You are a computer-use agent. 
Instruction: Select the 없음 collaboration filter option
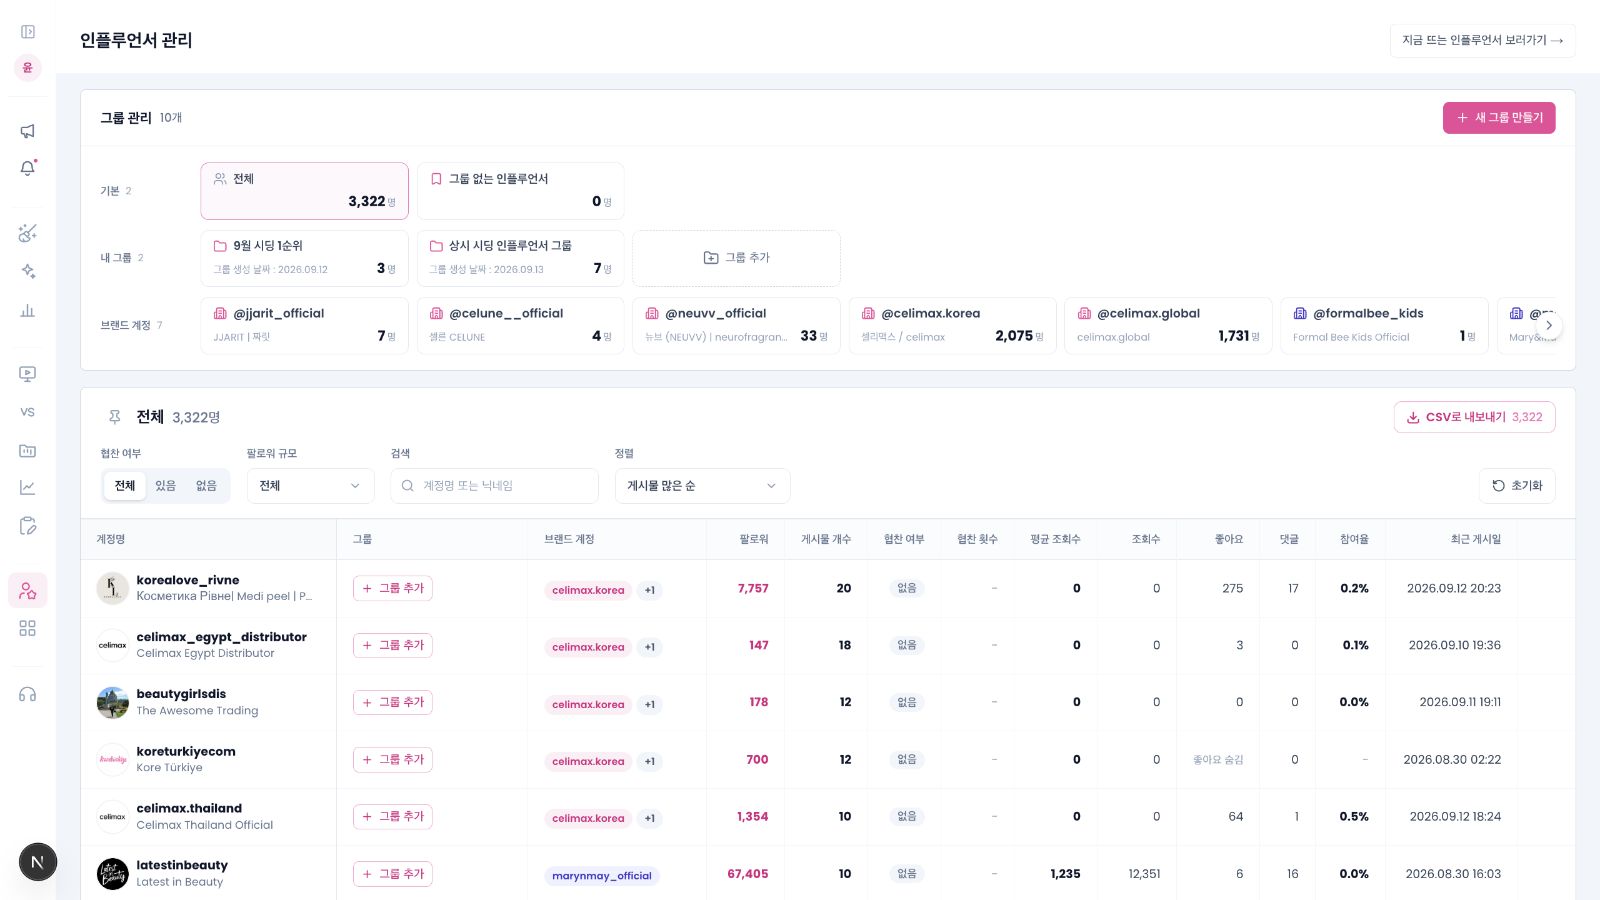[x=206, y=486]
